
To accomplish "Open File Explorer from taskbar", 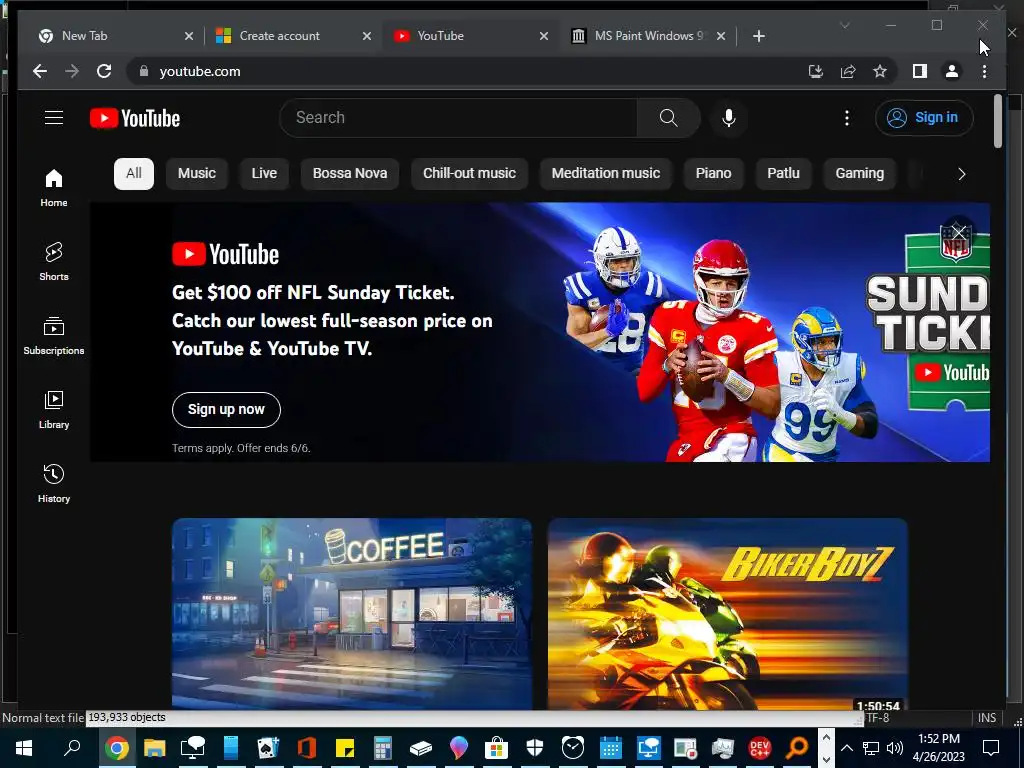I will tap(155, 748).
